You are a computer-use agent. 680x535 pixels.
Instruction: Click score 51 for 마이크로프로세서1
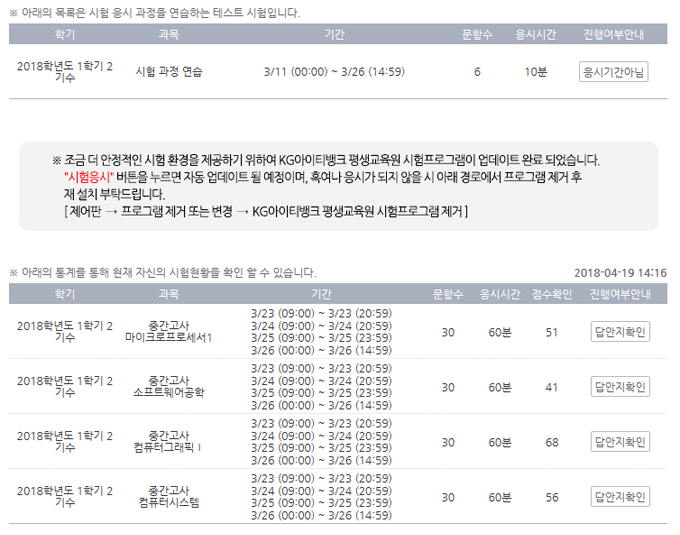pyautogui.click(x=551, y=332)
